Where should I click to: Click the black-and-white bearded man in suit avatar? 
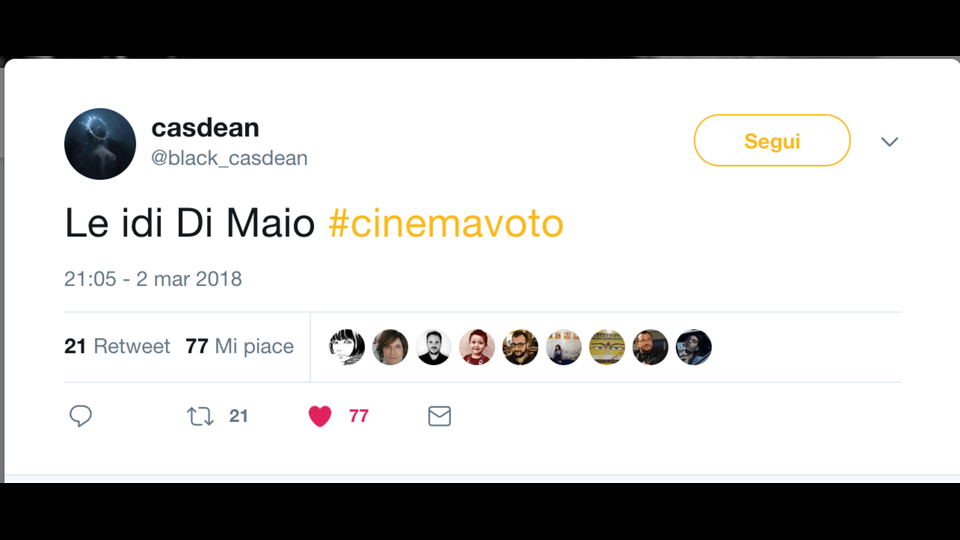[434, 347]
